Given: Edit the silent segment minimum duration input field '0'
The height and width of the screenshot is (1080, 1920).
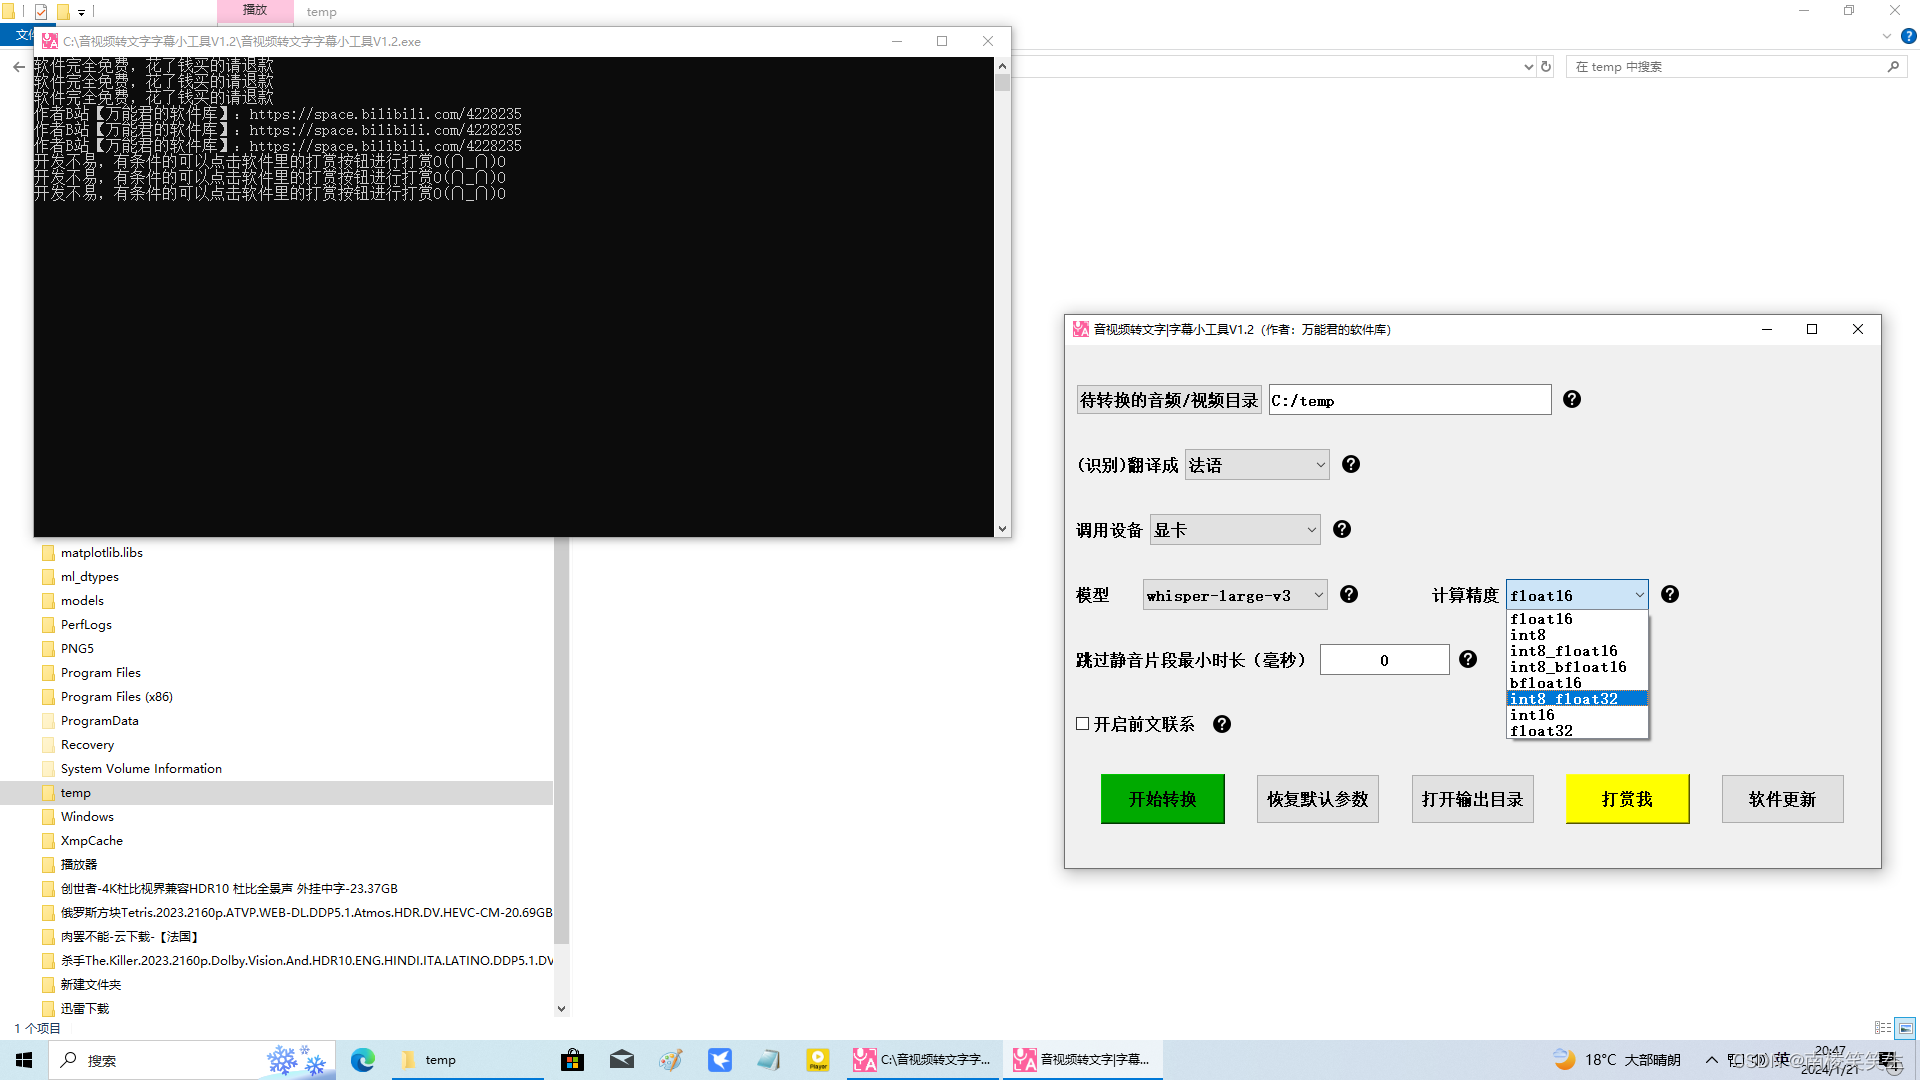Looking at the screenshot, I should (1383, 659).
